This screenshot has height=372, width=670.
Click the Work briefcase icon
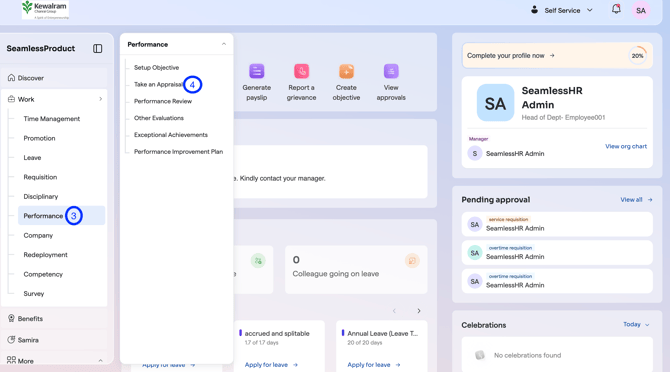pos(12,99)
